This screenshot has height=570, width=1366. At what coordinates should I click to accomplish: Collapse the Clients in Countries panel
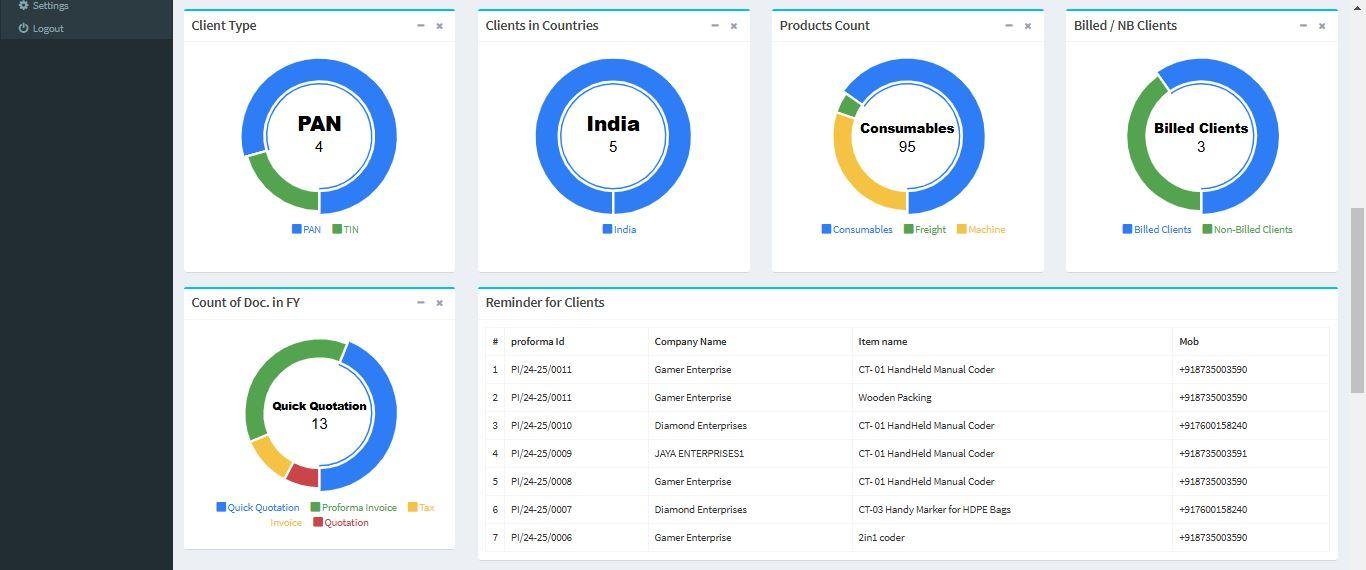tap(715, 26)
